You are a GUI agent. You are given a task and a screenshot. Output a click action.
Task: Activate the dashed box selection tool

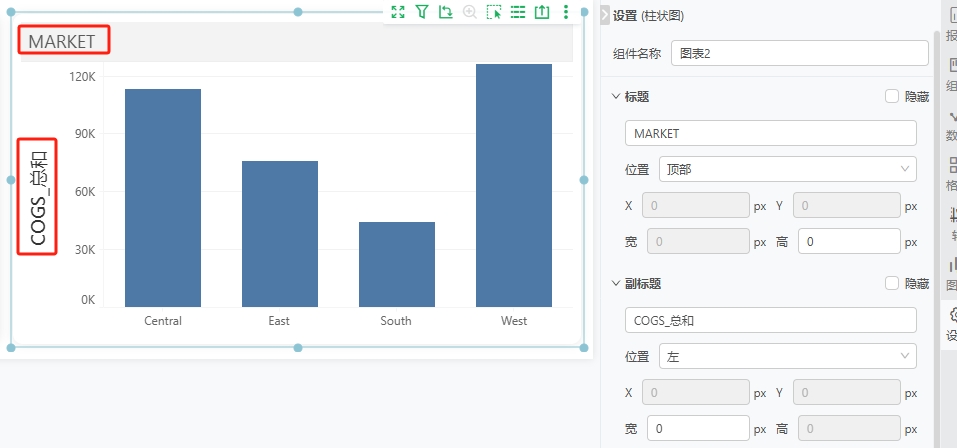[494, 12]
